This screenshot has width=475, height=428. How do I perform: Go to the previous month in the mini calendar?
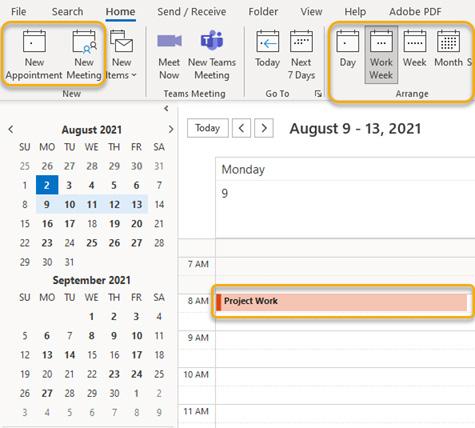pyautogui.click(x=11, y=129)
